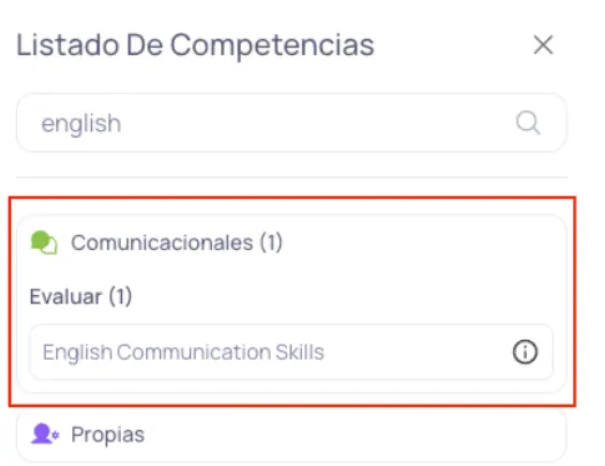Click the "english" text in the search box
The image size is (605, 466).
[x=81, y=123]
